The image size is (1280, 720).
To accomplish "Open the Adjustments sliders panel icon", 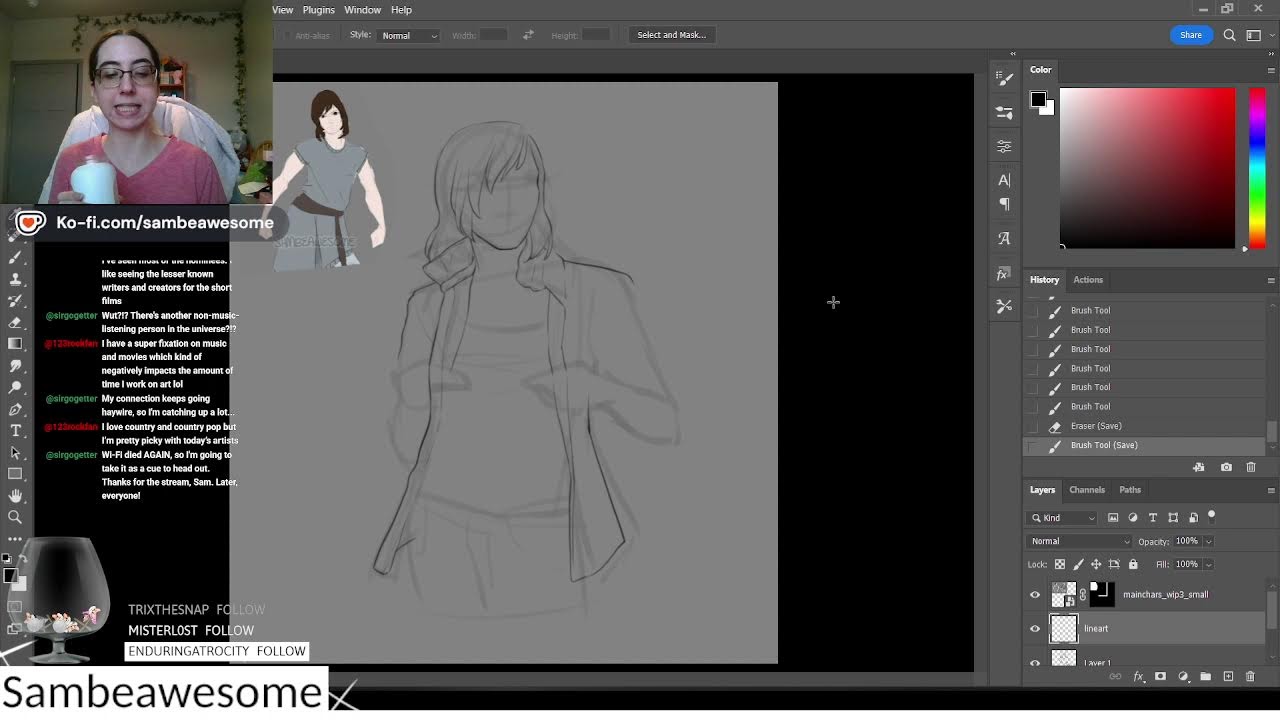I will pos(1004,146).
